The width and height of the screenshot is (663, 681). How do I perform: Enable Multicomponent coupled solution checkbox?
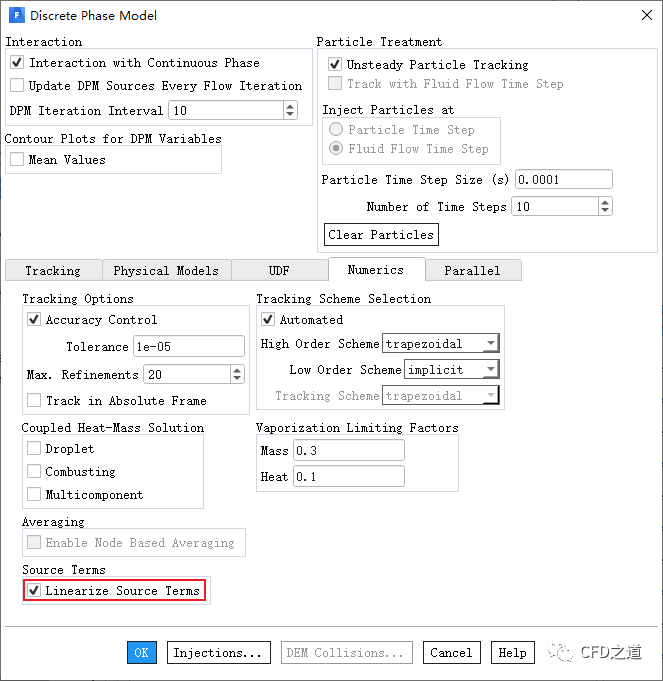pyautogui.click(x=34, y=494)
